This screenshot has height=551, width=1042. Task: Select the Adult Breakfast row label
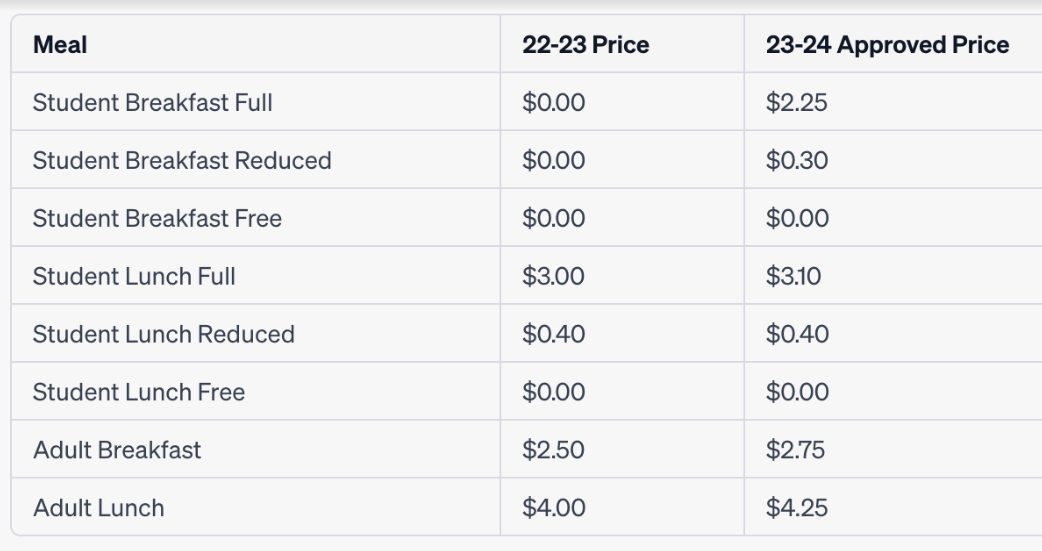tap(117, 449)
